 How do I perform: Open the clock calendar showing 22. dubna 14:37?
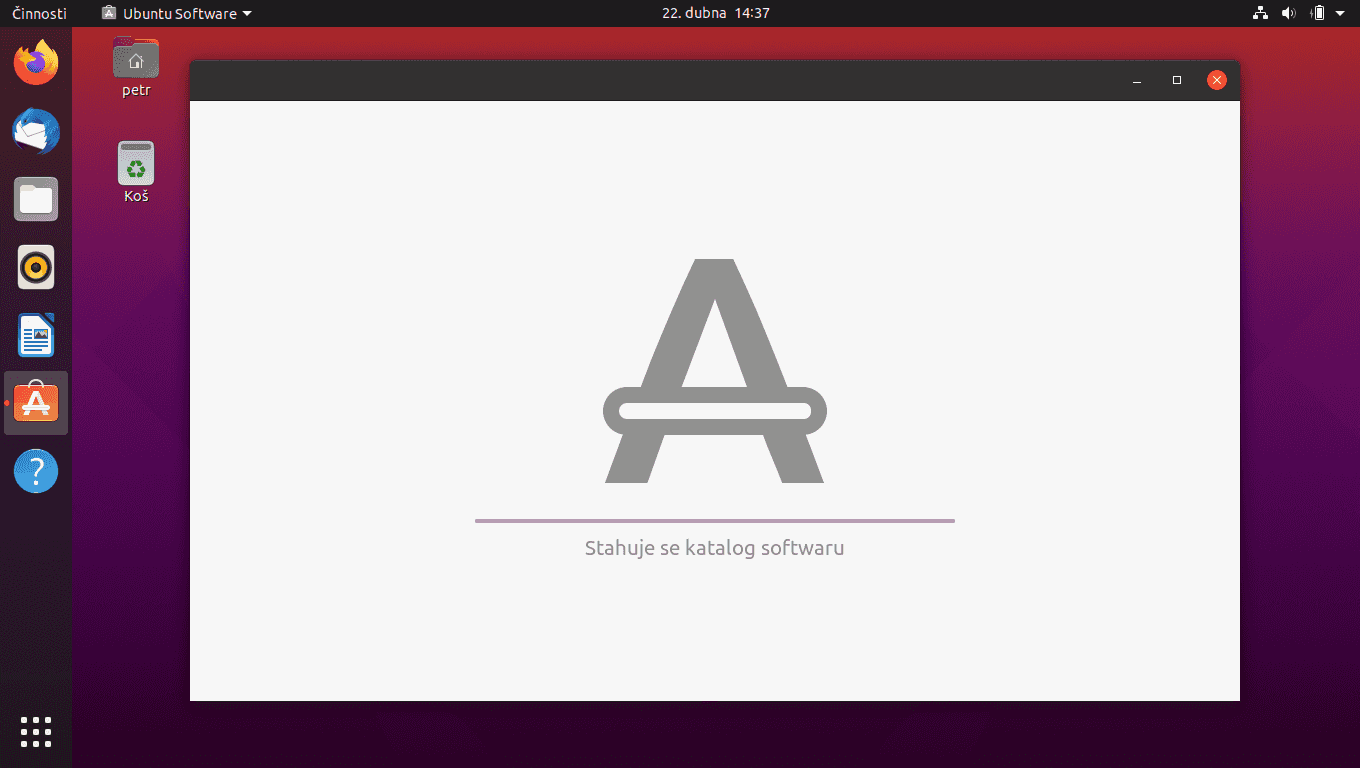click(716, 13)
